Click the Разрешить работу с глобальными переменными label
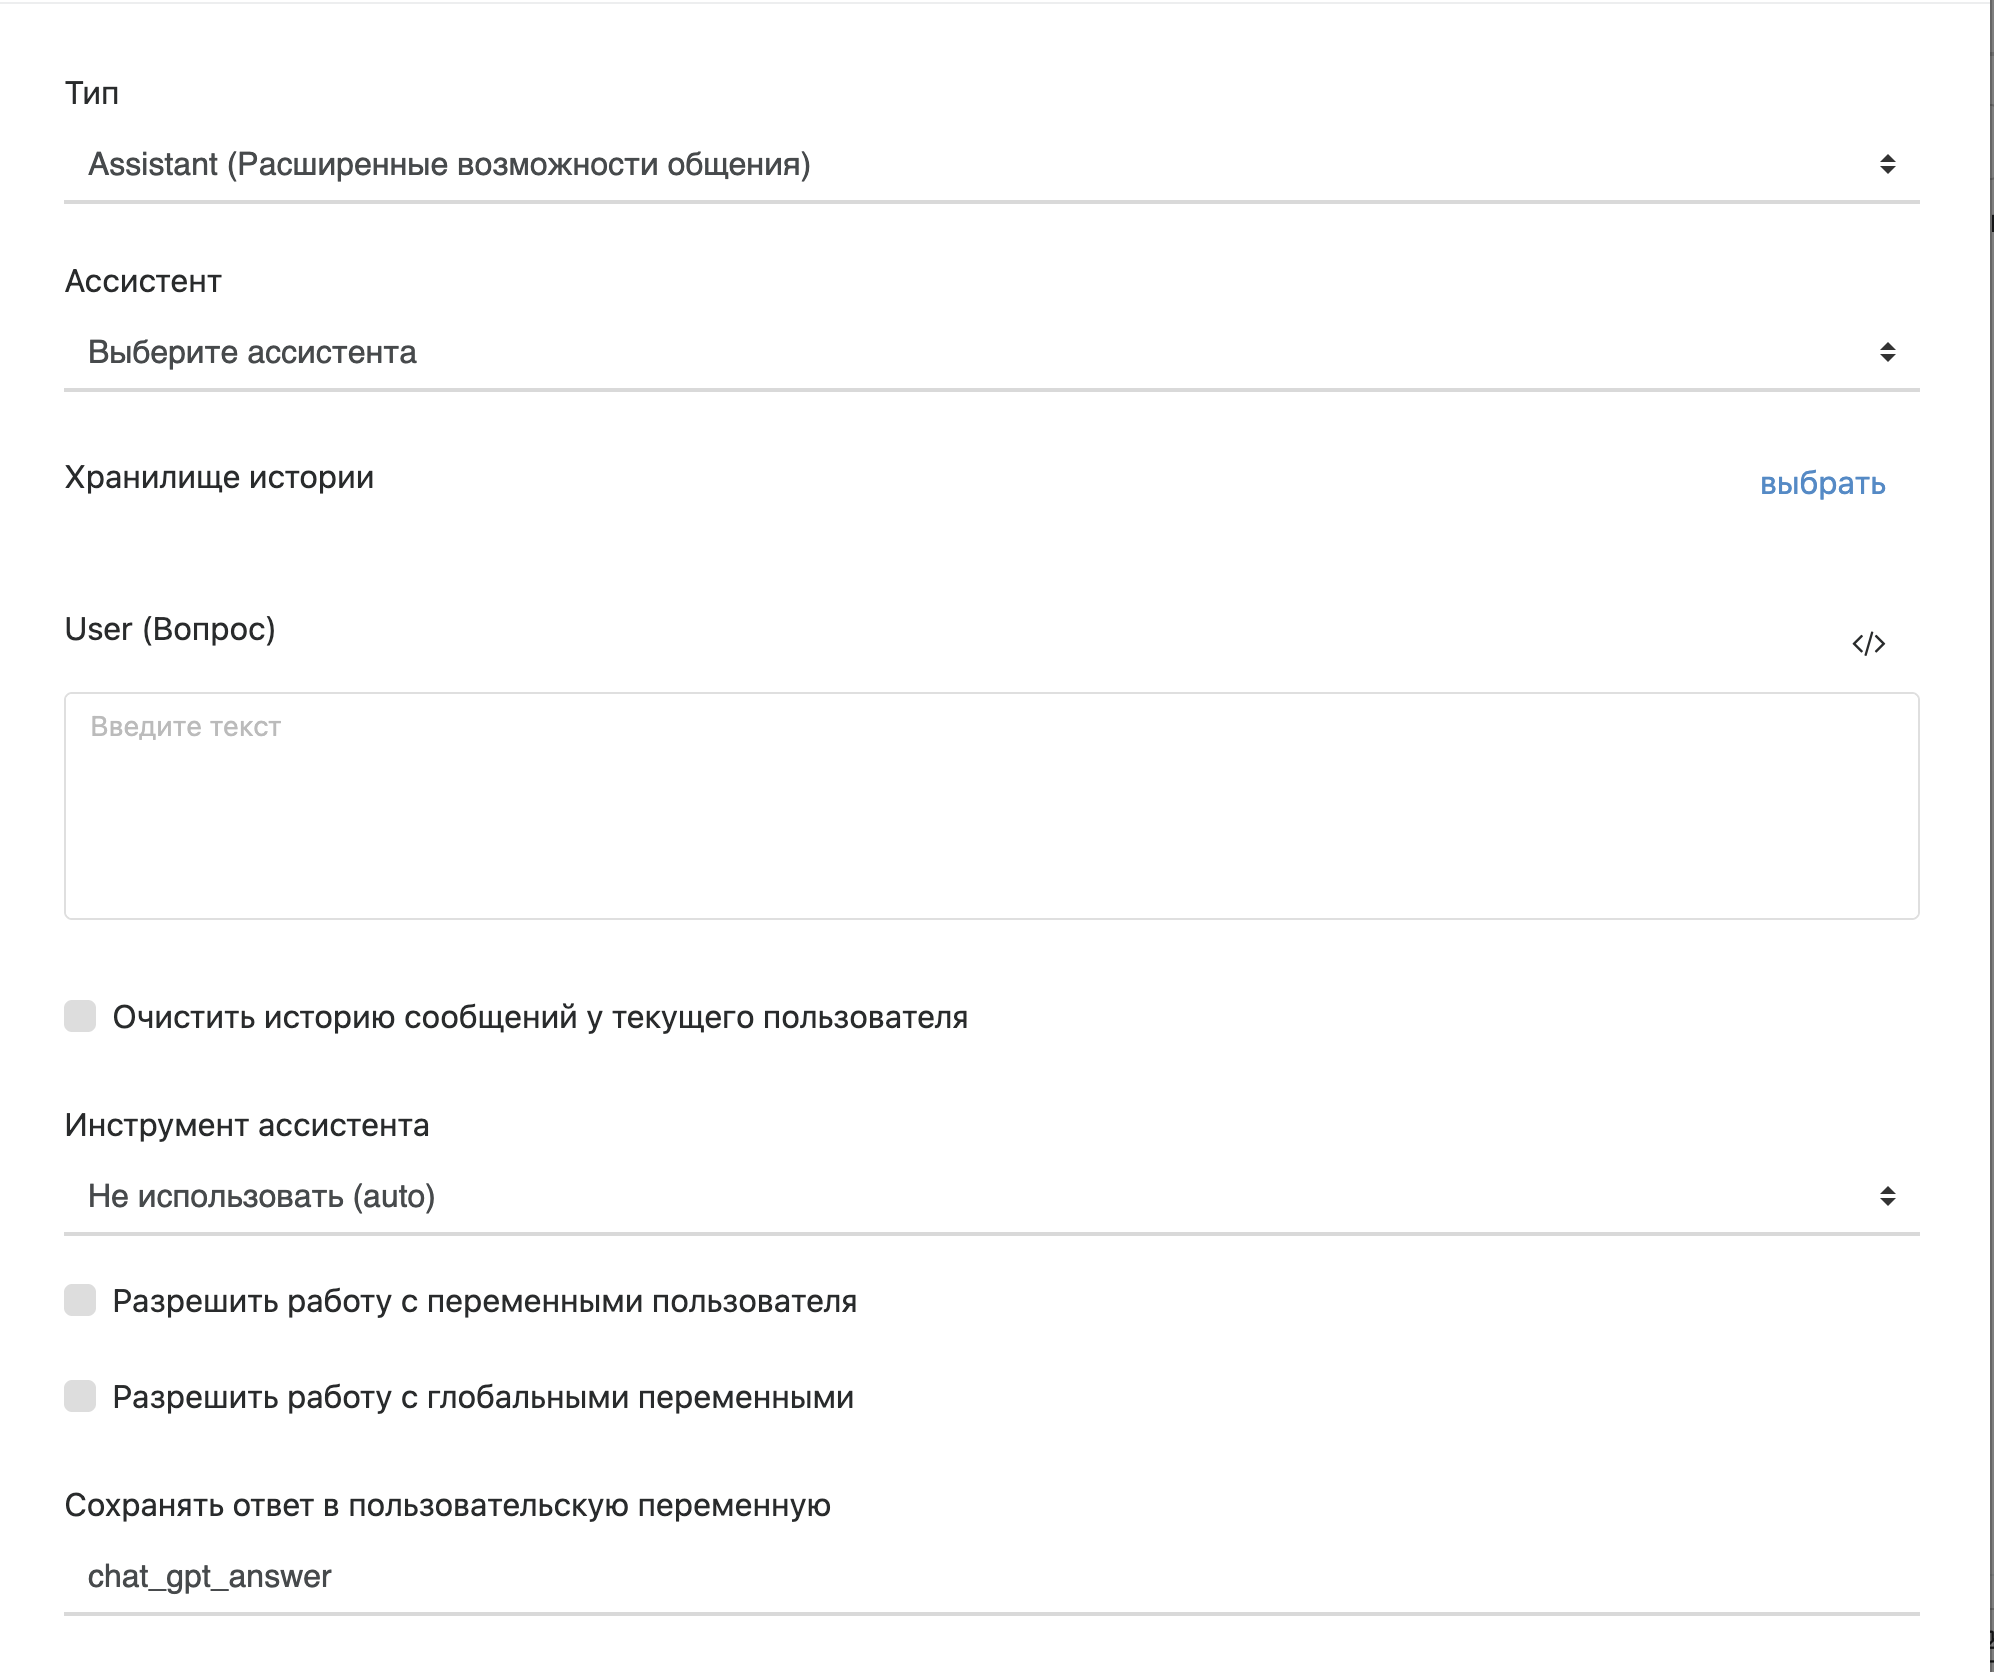 483,1397
